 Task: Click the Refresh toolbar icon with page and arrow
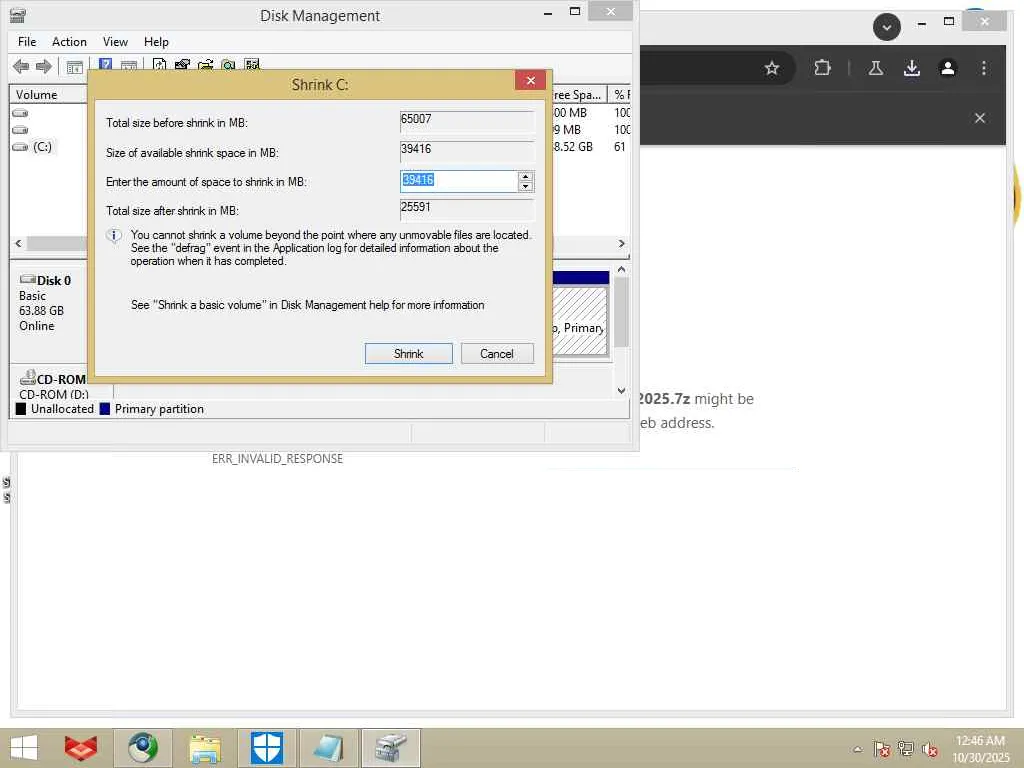(159, 64)
